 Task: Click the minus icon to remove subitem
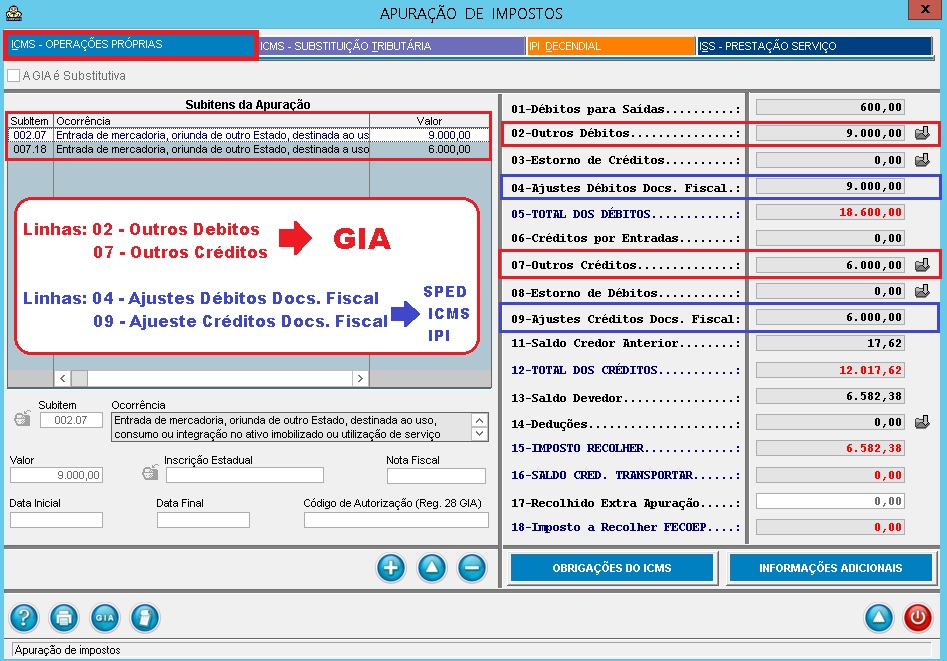tap(472, 568)
